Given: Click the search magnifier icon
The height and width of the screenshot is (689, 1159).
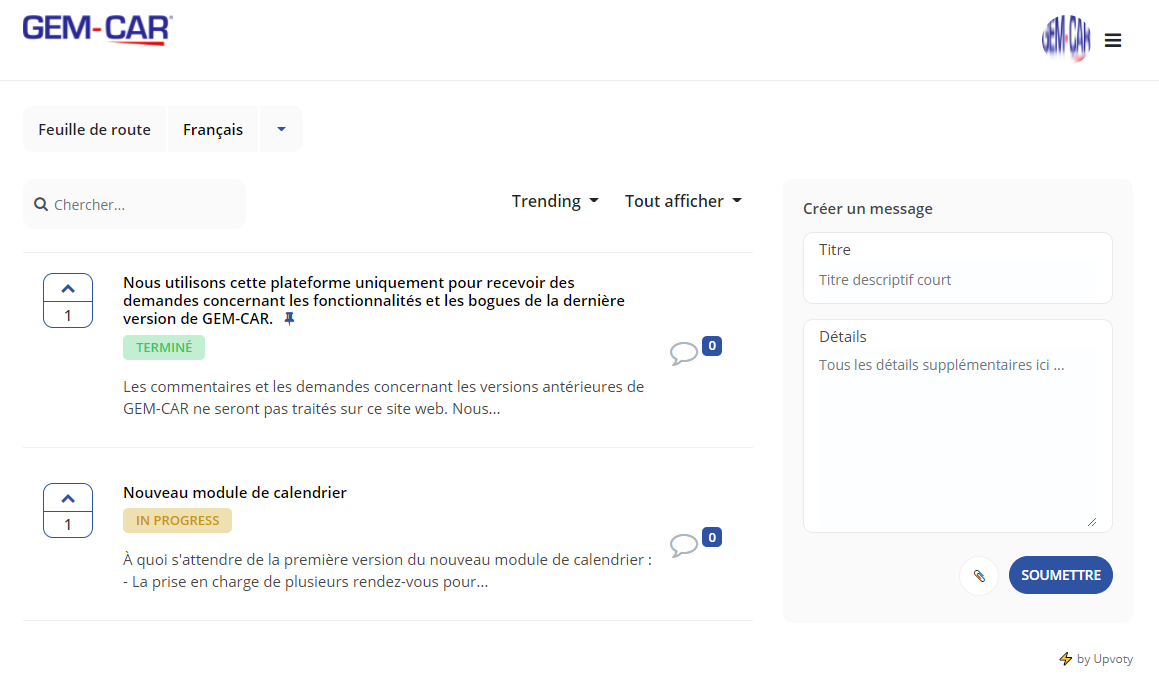Looking at the screenshot, I should pyautogui.click(x=41, y=205).
